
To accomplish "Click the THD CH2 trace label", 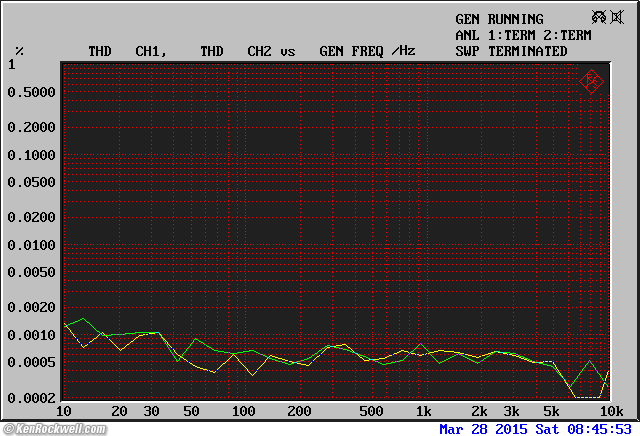I will point(237,51).
